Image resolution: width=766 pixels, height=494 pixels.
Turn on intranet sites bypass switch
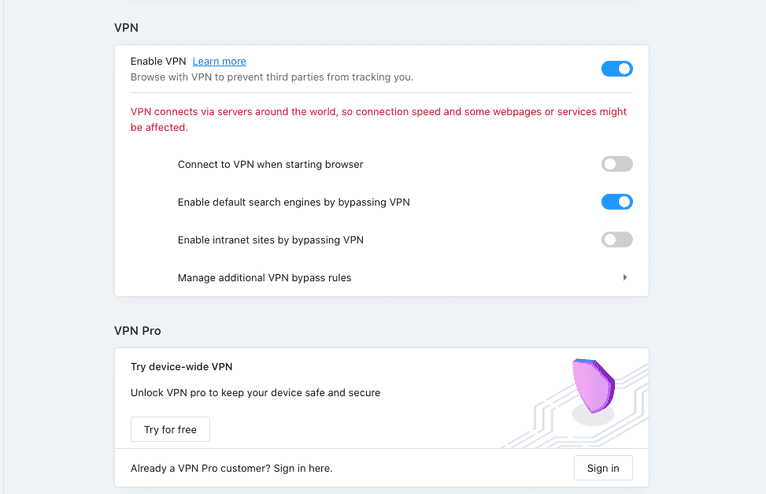coord(616,240)
